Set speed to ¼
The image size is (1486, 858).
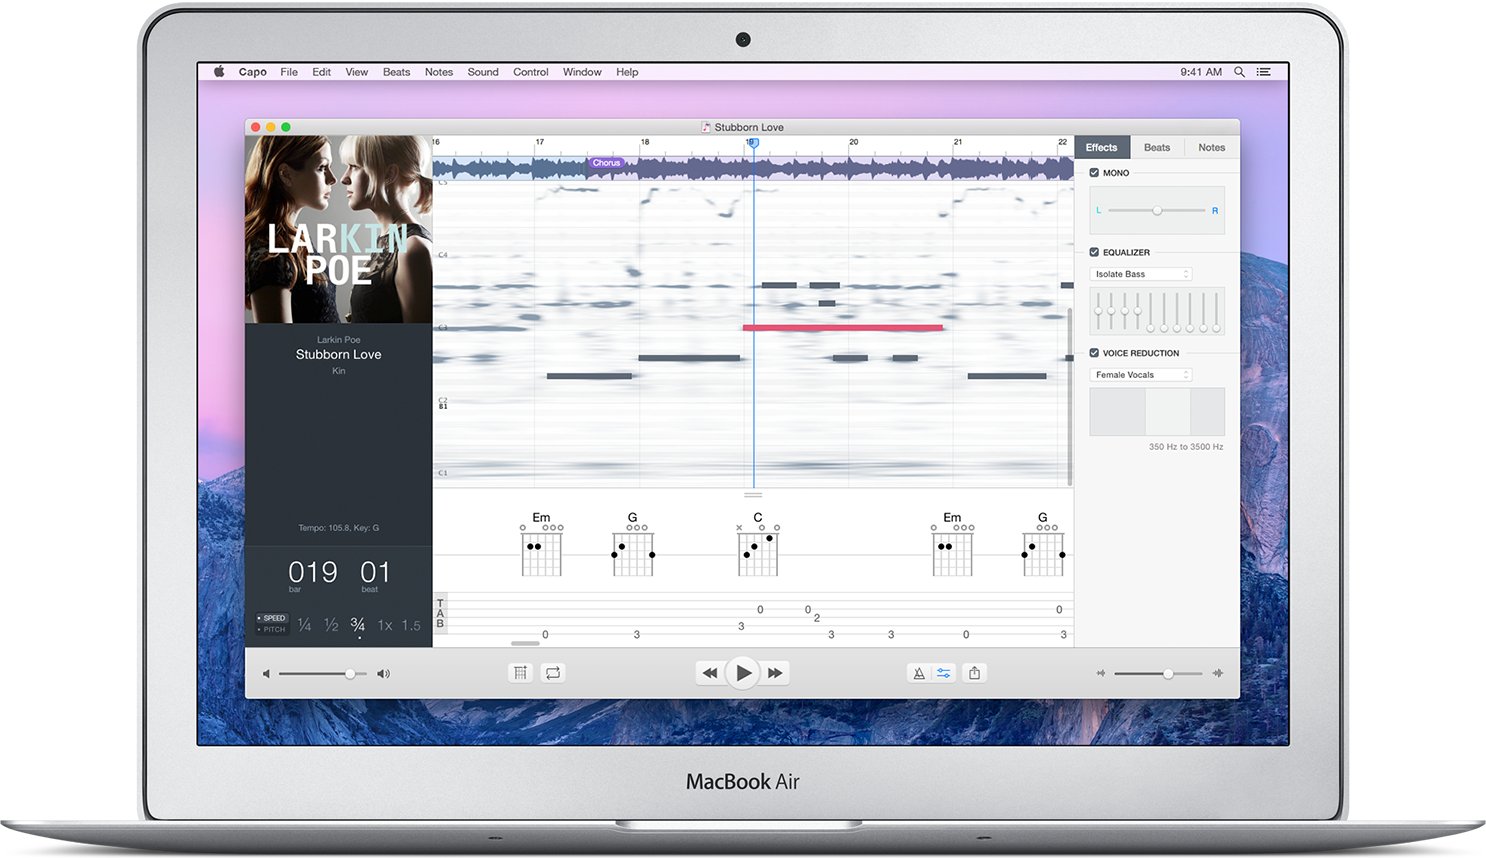305,625
